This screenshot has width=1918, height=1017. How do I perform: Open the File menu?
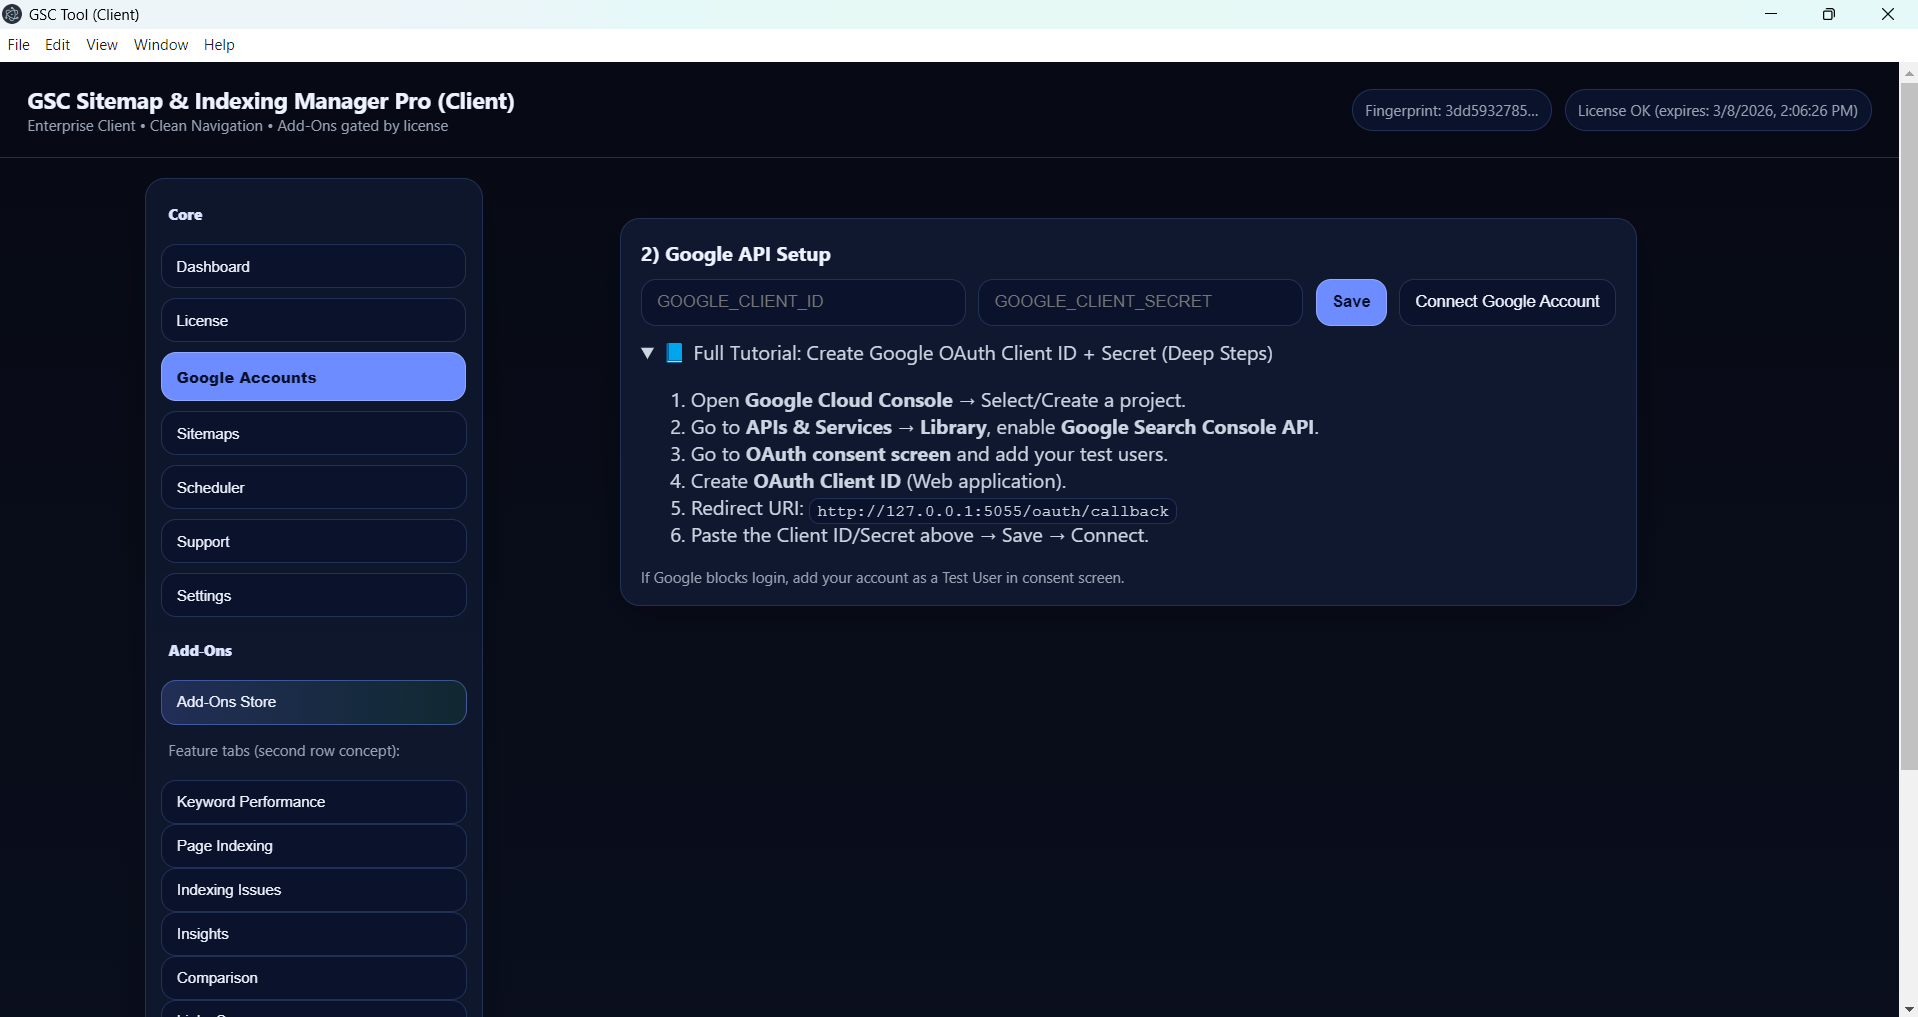18,45
